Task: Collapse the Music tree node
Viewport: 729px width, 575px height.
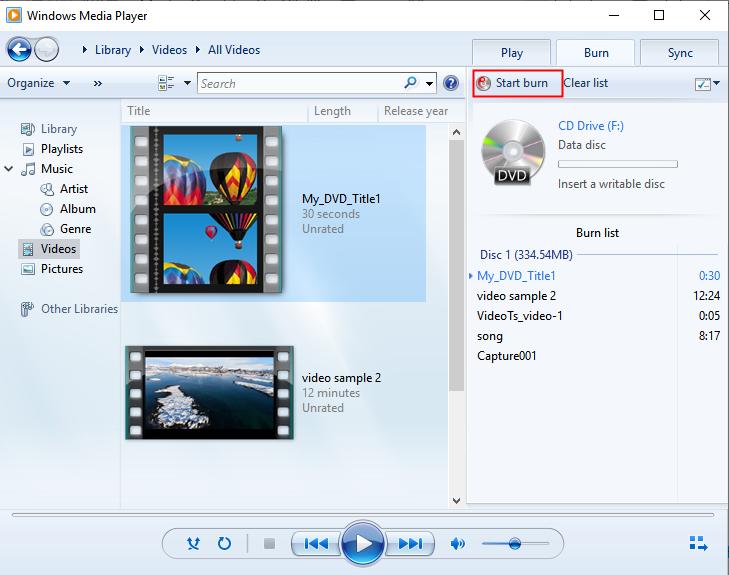Action: tap(9, 169)
